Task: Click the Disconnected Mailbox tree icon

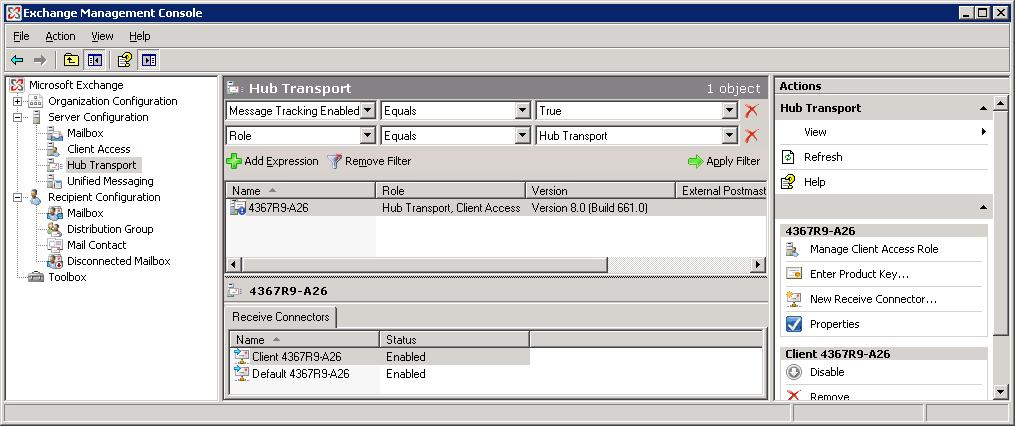Action: click(x=55, y=261)
